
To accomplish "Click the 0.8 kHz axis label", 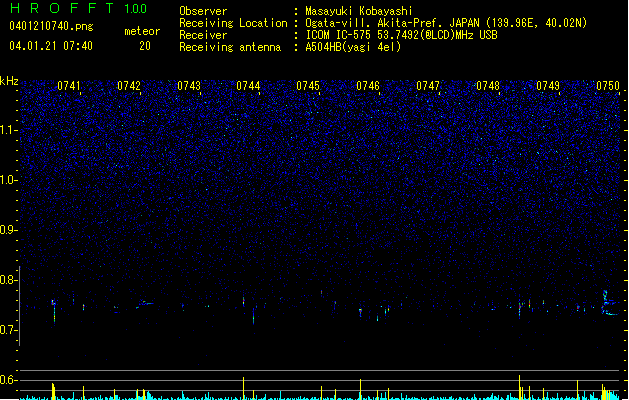I will click(8, 280).
